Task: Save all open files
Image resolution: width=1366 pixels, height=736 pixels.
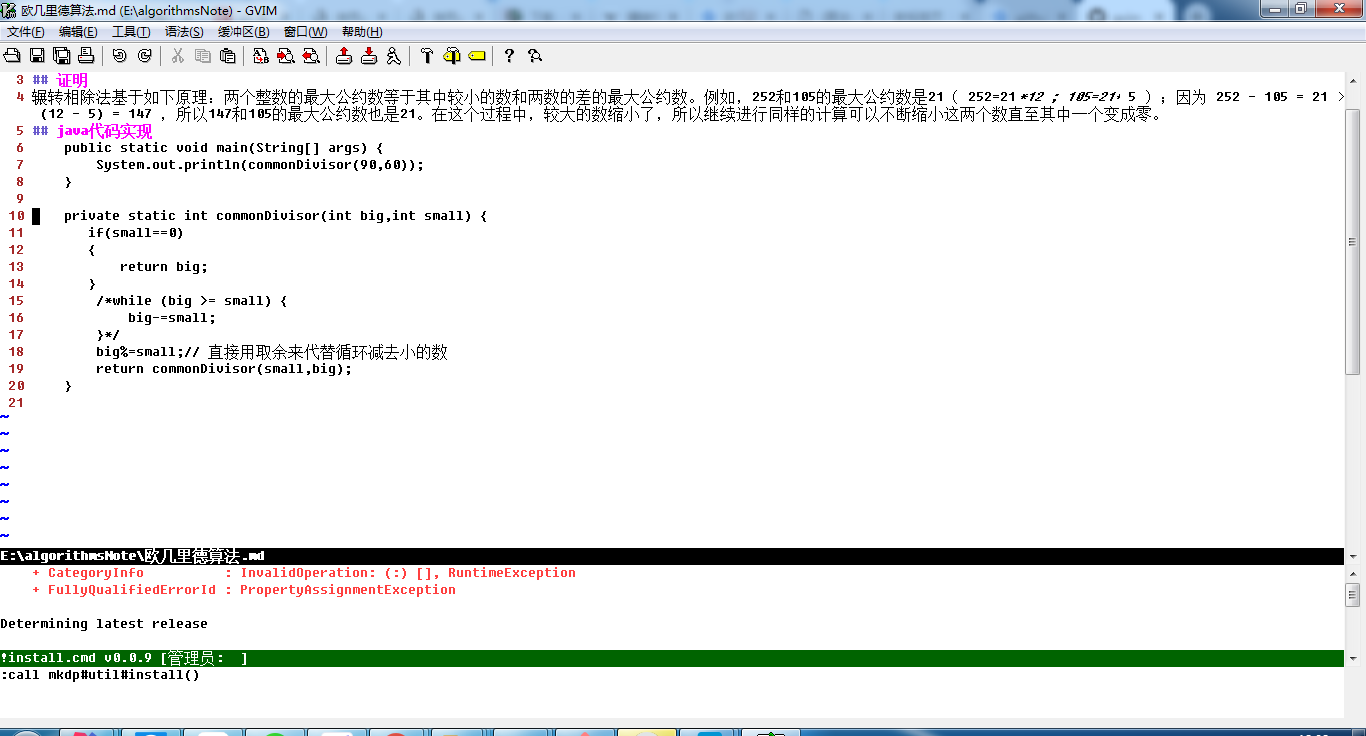Action: 61,56
